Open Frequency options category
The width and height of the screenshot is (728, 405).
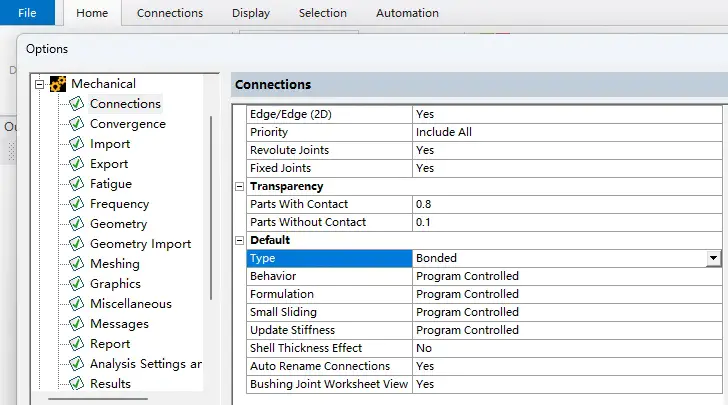(x=119, y=204)
